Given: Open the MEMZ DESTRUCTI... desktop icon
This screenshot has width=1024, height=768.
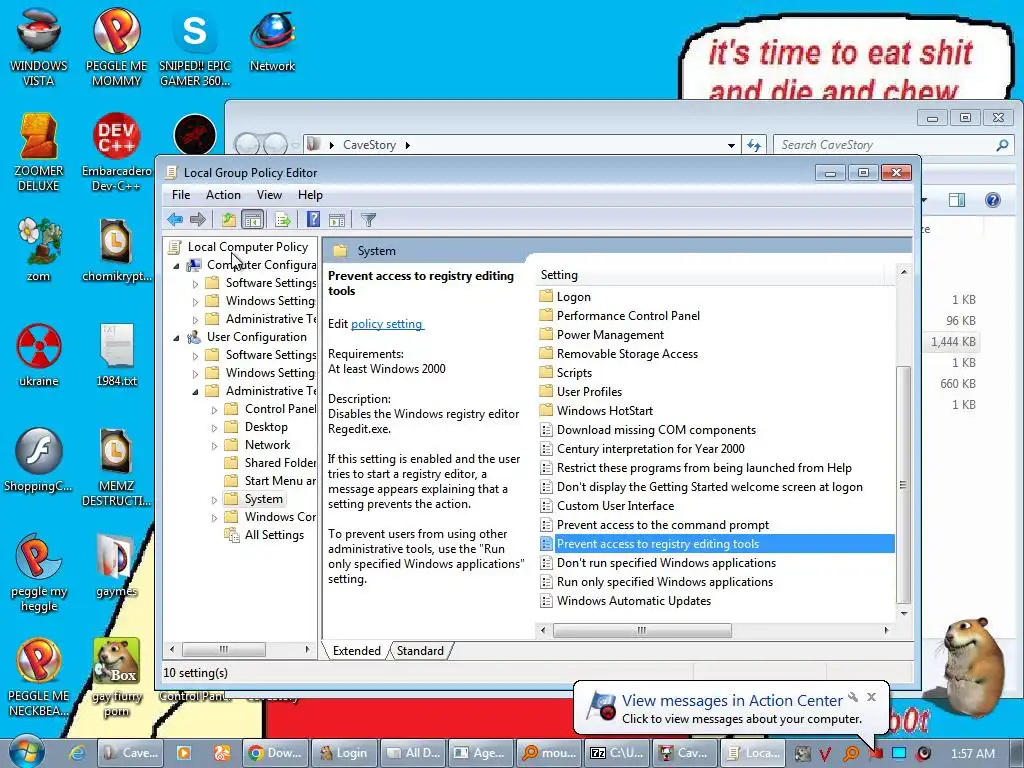Looking at the screenshot, I should (x=116, y=468).
